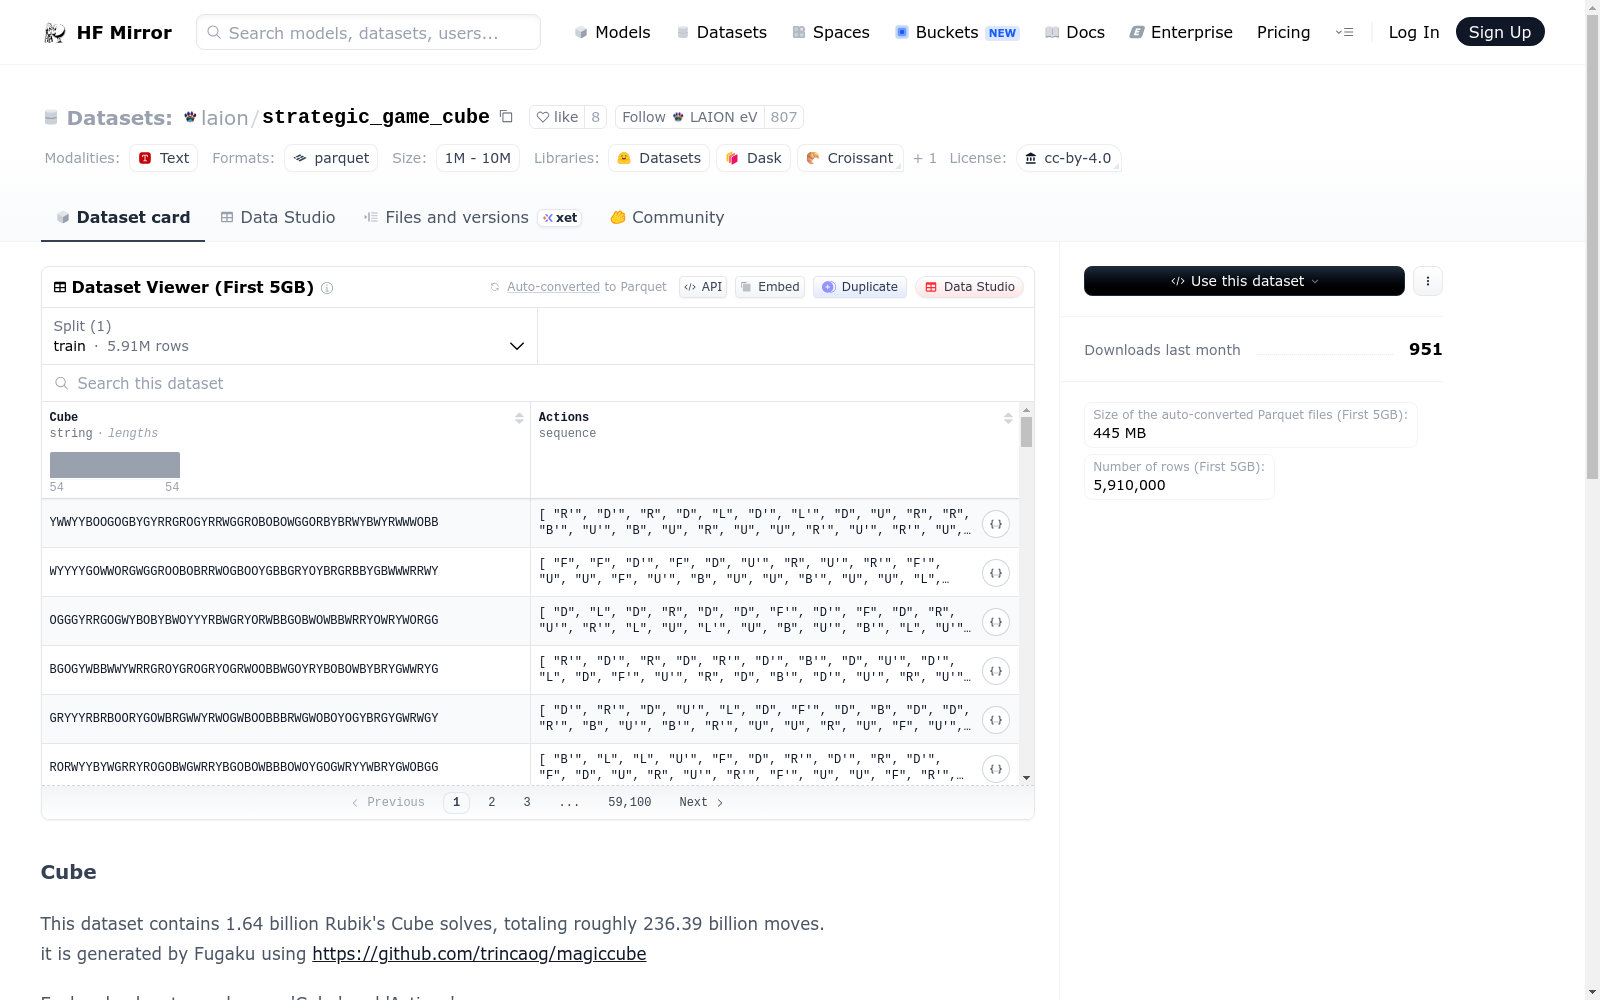This screenshot has height=1000, width=1600.
Task: Duplicate the dataset
Action: [x=860, y=287]
